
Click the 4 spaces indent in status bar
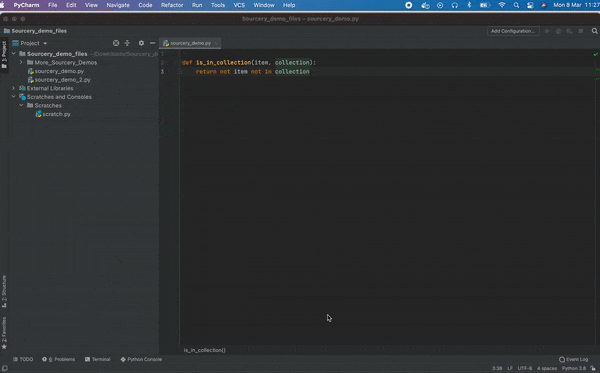pyautogui.click(x=547, y=368)
